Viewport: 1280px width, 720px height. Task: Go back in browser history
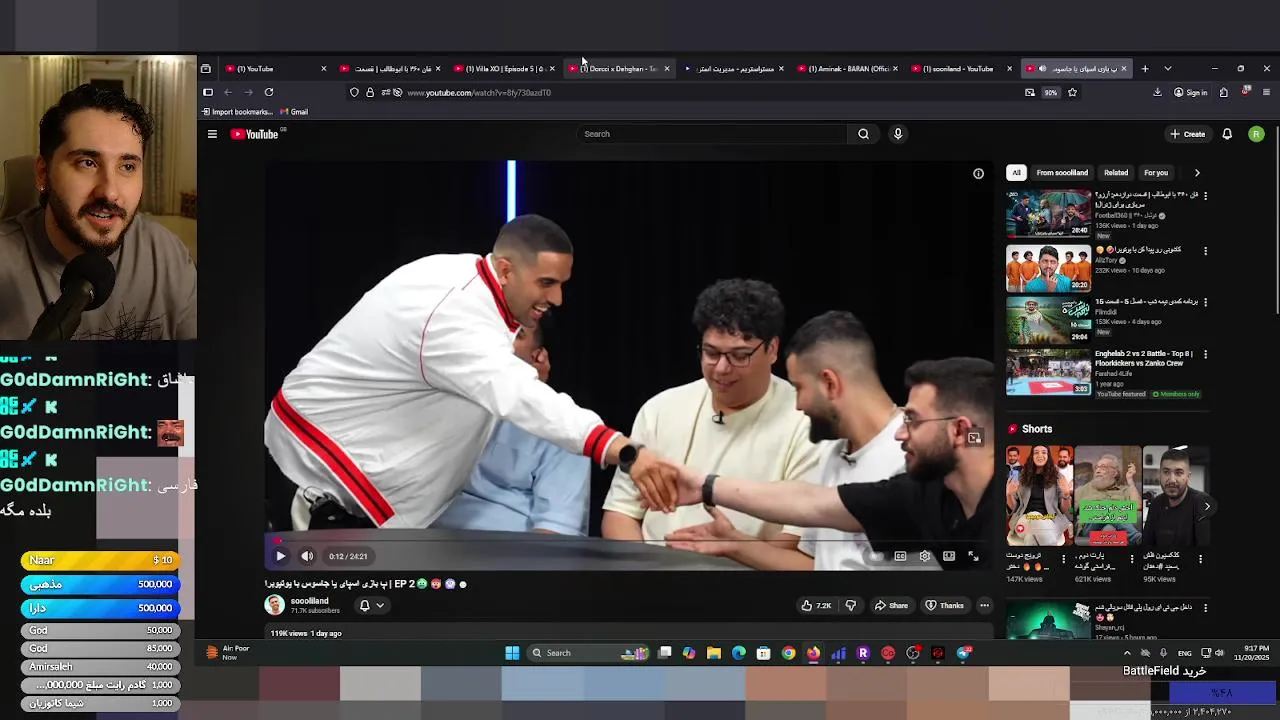pos(228,92)
